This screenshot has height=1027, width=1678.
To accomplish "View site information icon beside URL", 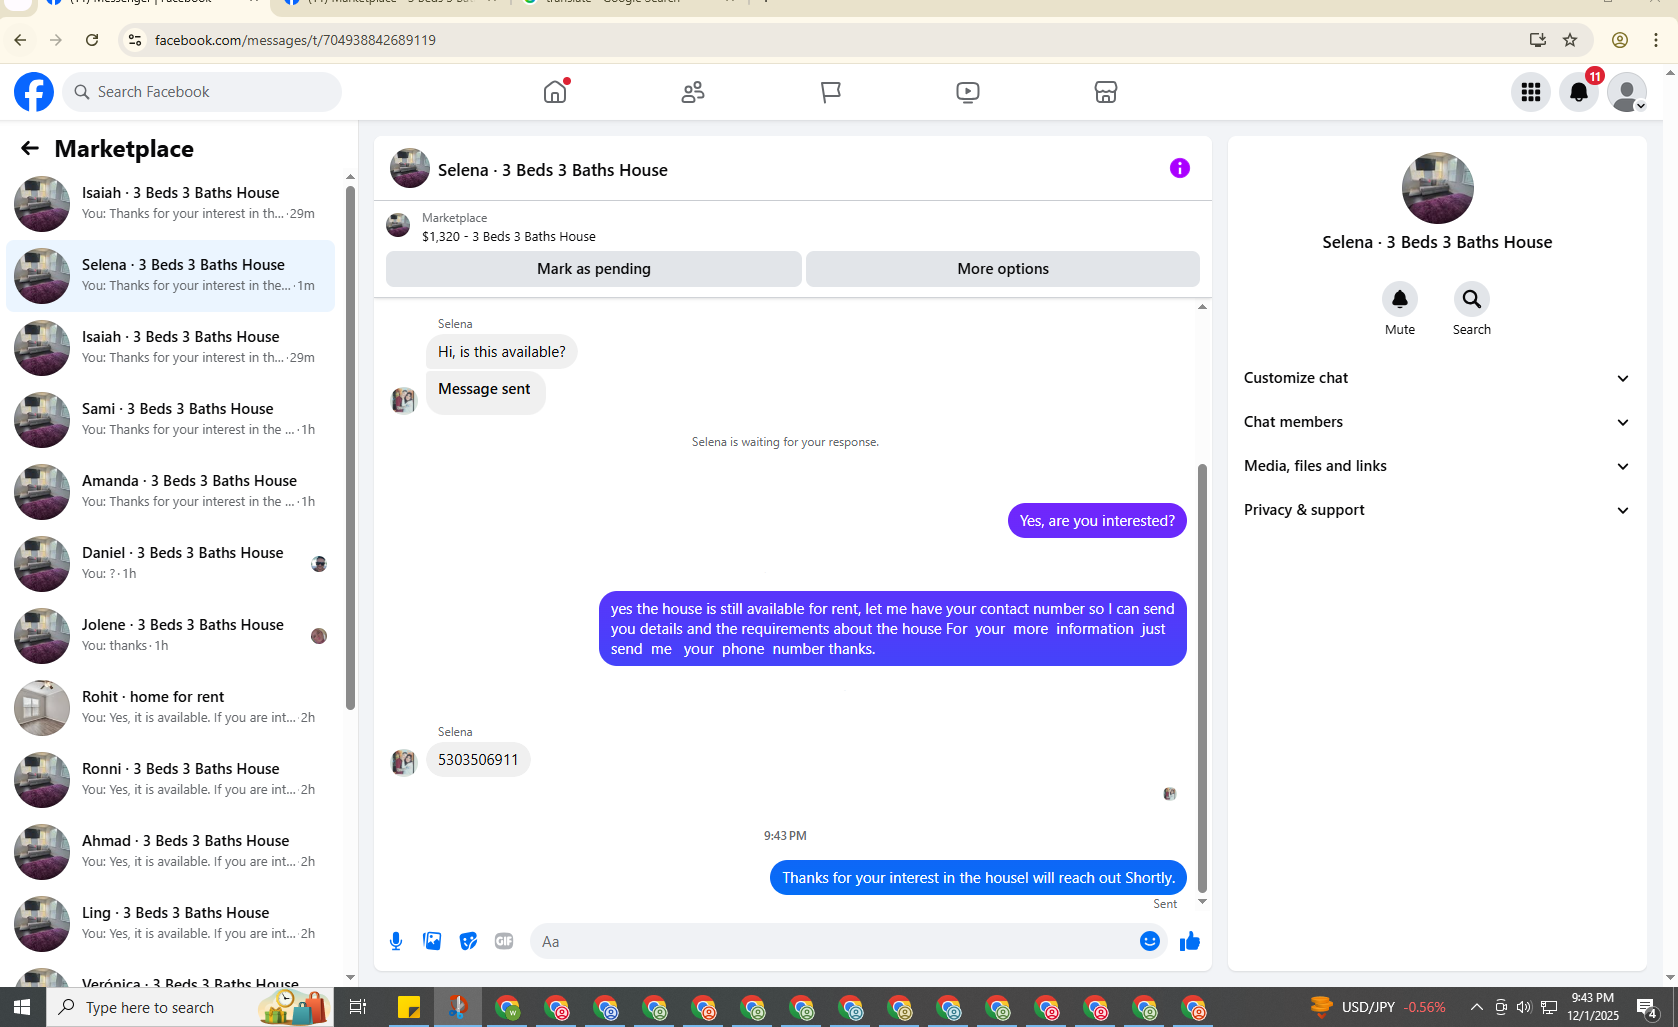I will 135,40.
